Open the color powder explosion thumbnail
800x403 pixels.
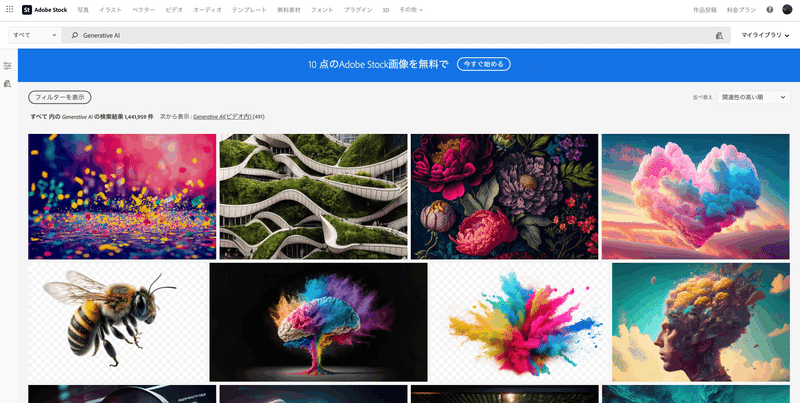coord(520,322)
